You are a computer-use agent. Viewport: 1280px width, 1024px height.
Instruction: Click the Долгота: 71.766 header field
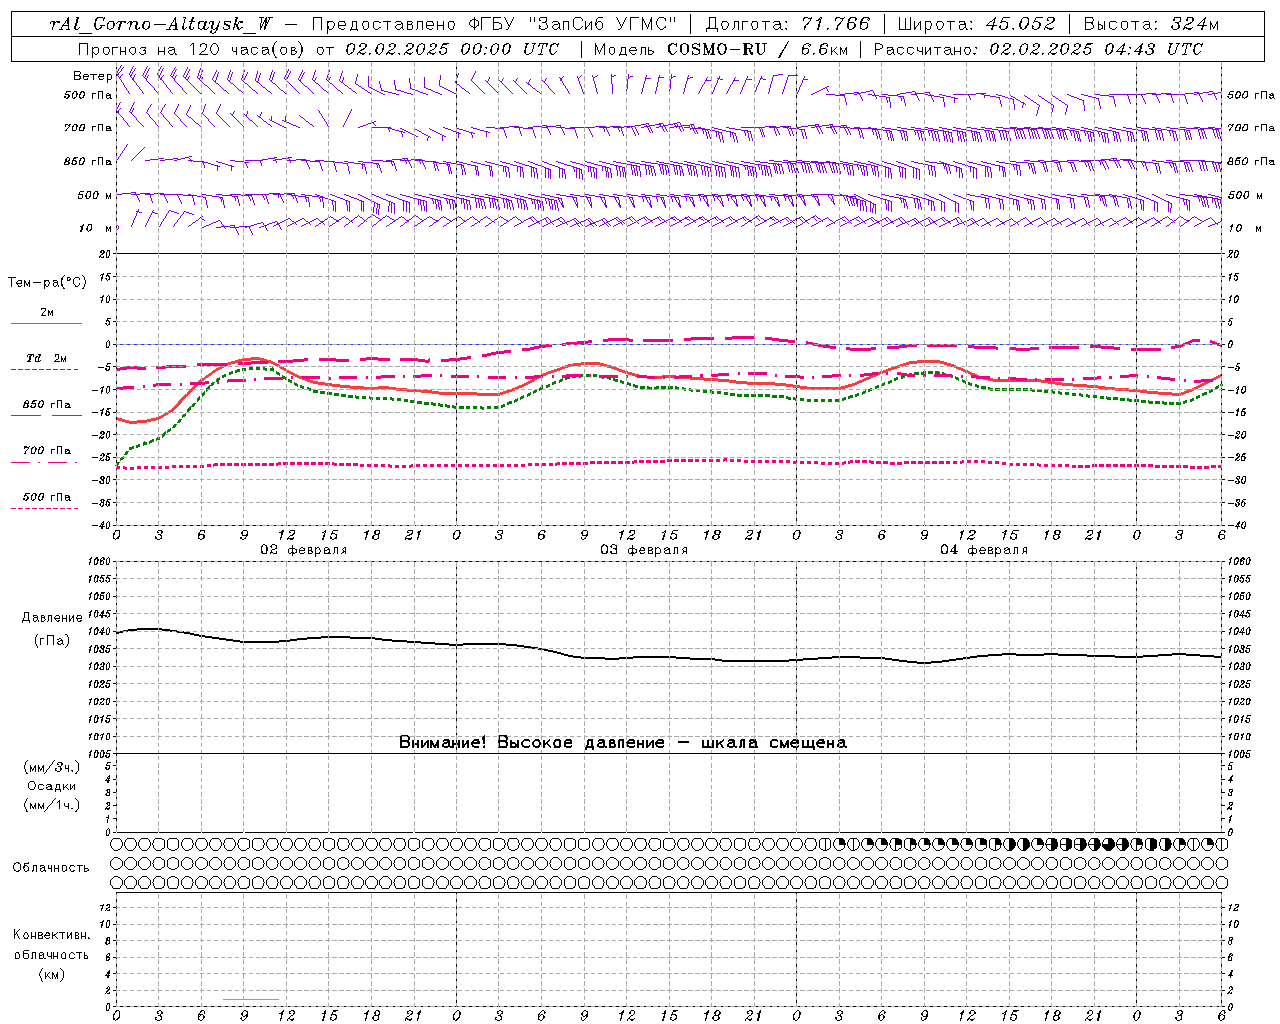click(x=788, y=24)
